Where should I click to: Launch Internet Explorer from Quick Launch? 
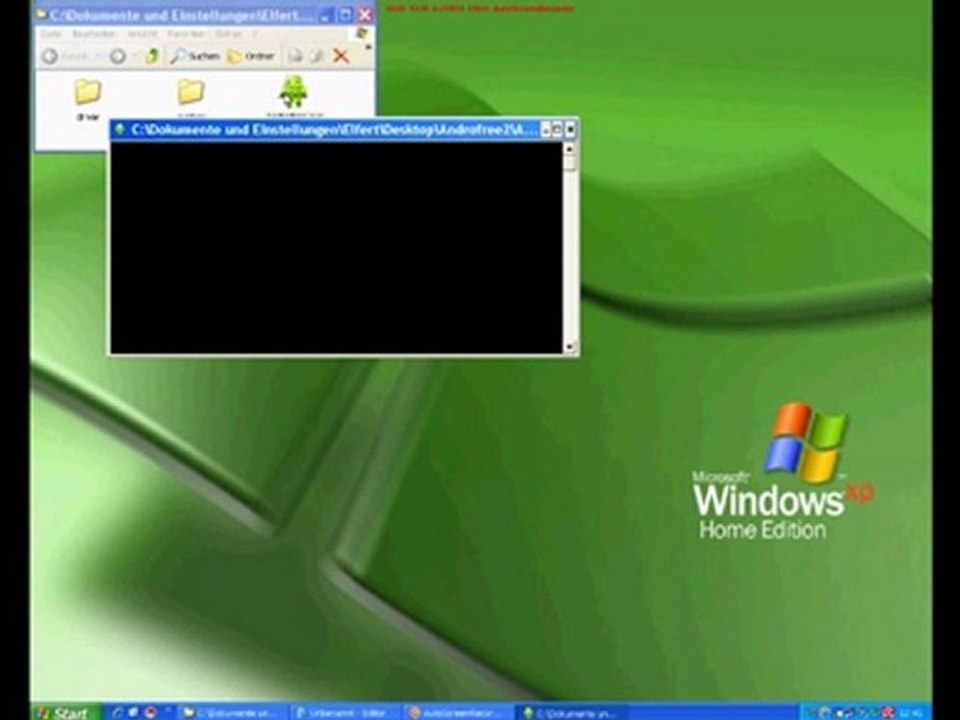(117, 713)
